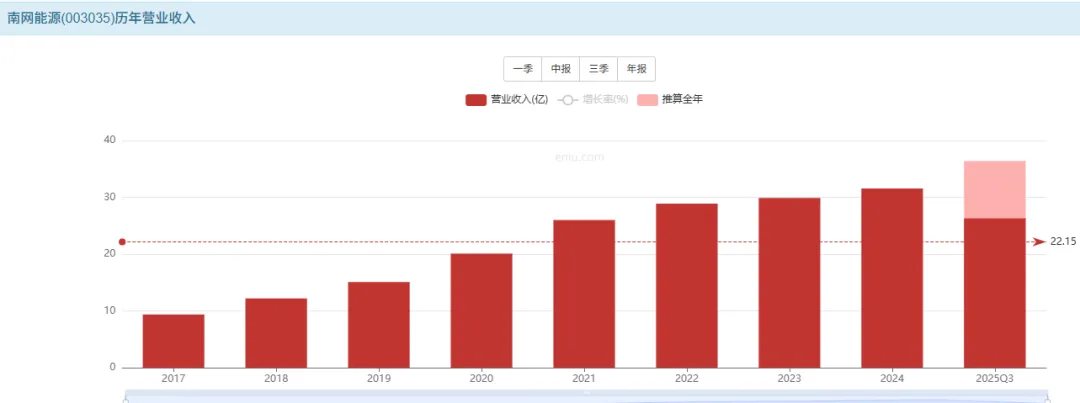Click the 2021 axis label
1080x403 pixels.
coord(584,379)
